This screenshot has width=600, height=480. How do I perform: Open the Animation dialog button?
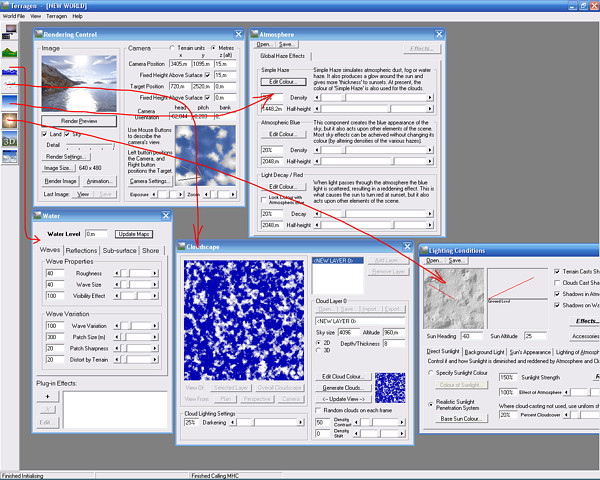[x=99, y=181]
